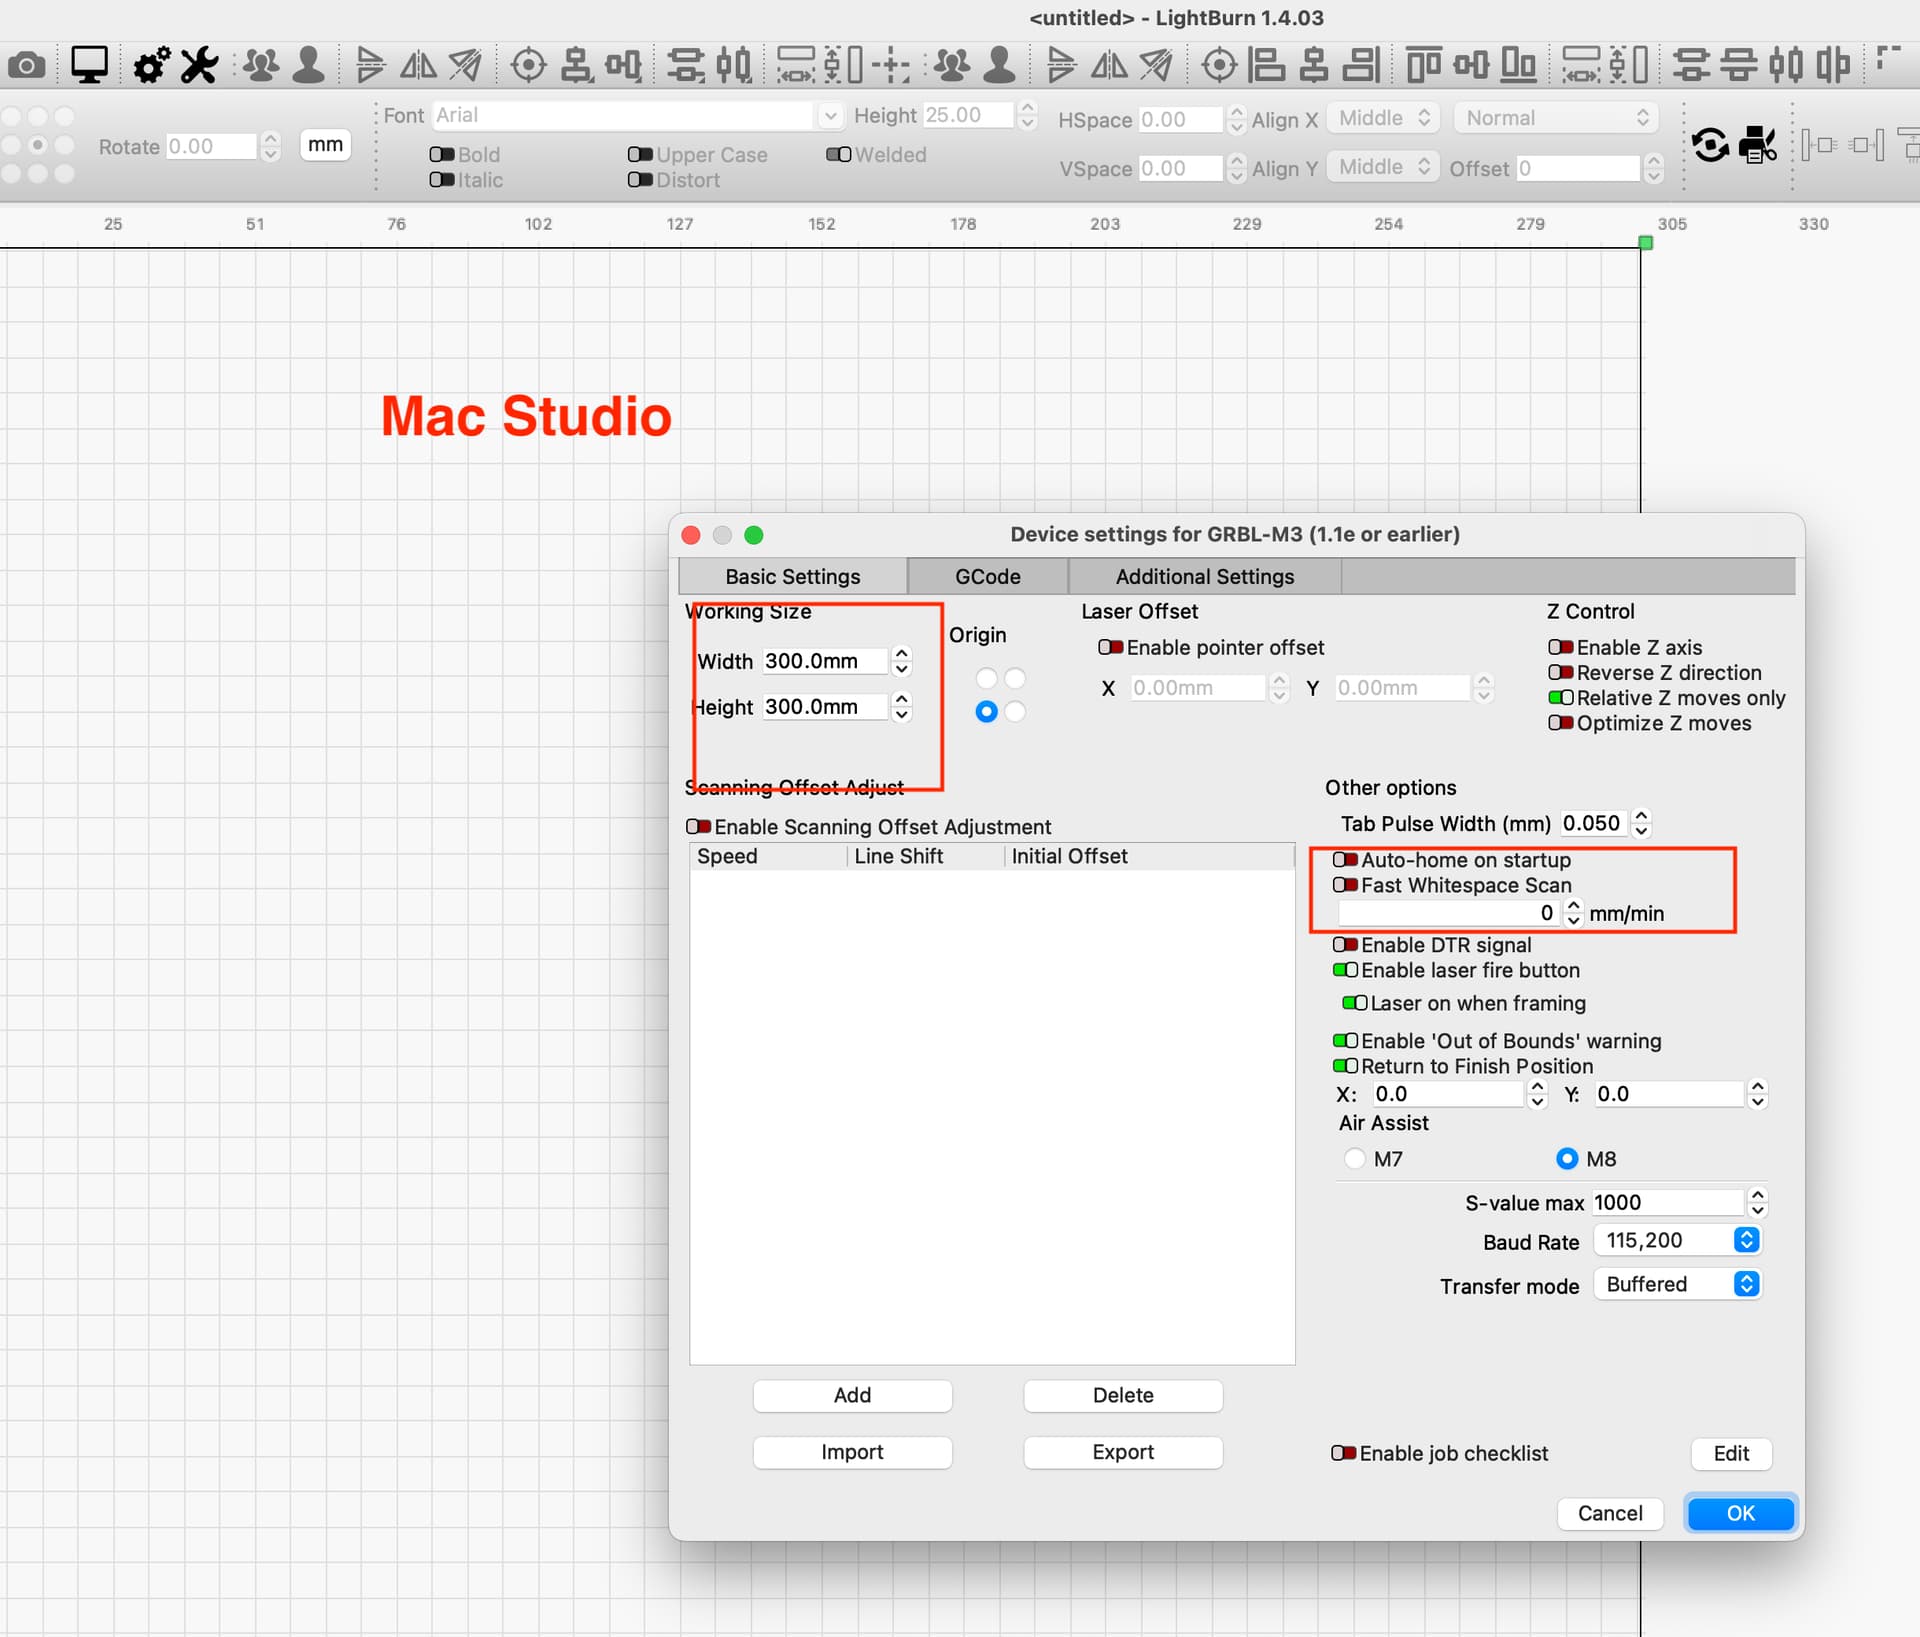Click the dock-to-left-edge icon near Print and Cut
Screen dimensions: 1920x1637
1820,146
